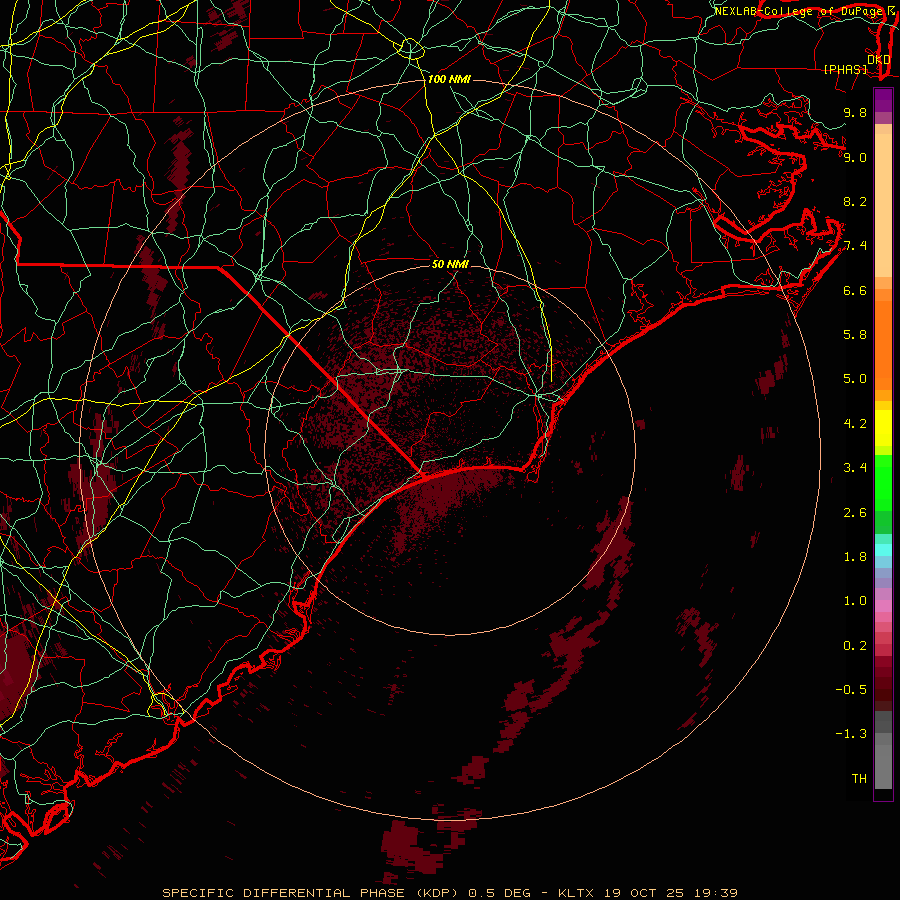Image resolution: width=900 pixels, height=900 pixels.
Task: Click the 6.6 legend value
Action: point(855,290)
